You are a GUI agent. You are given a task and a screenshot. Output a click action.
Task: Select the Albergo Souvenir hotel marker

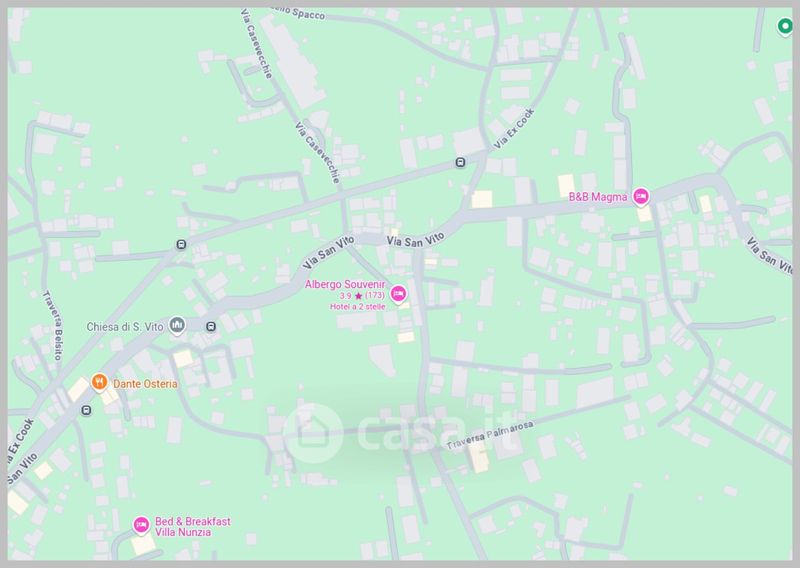[x=398, y=294]
